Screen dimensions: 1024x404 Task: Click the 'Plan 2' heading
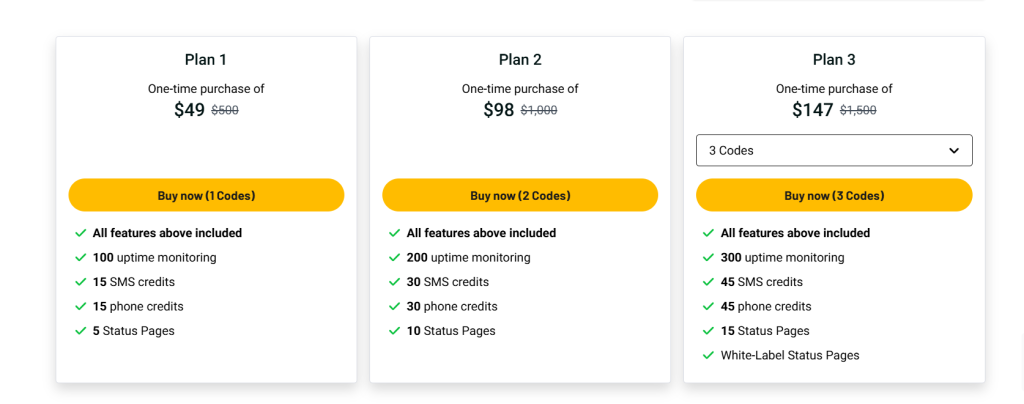520,60
